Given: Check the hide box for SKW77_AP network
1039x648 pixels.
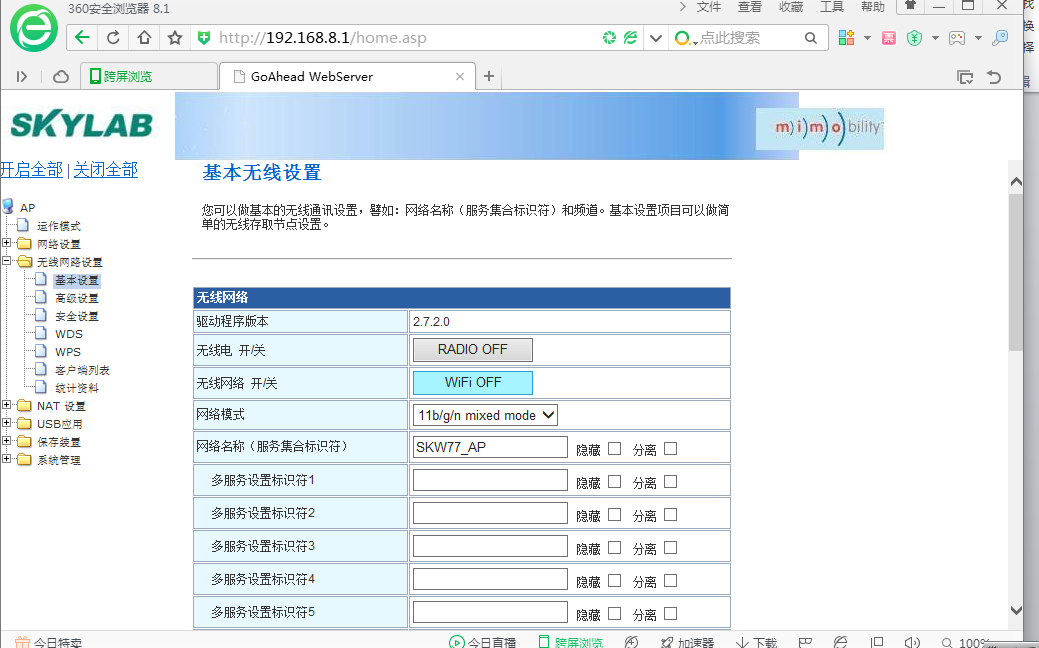Looking at the screenshot, I should tap(614, 449).
